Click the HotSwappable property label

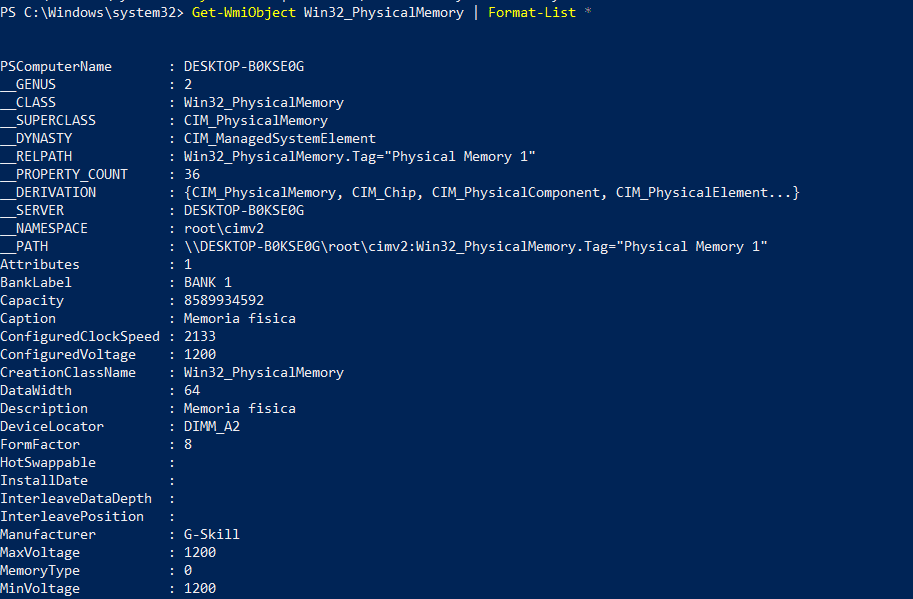click(48, 462)
